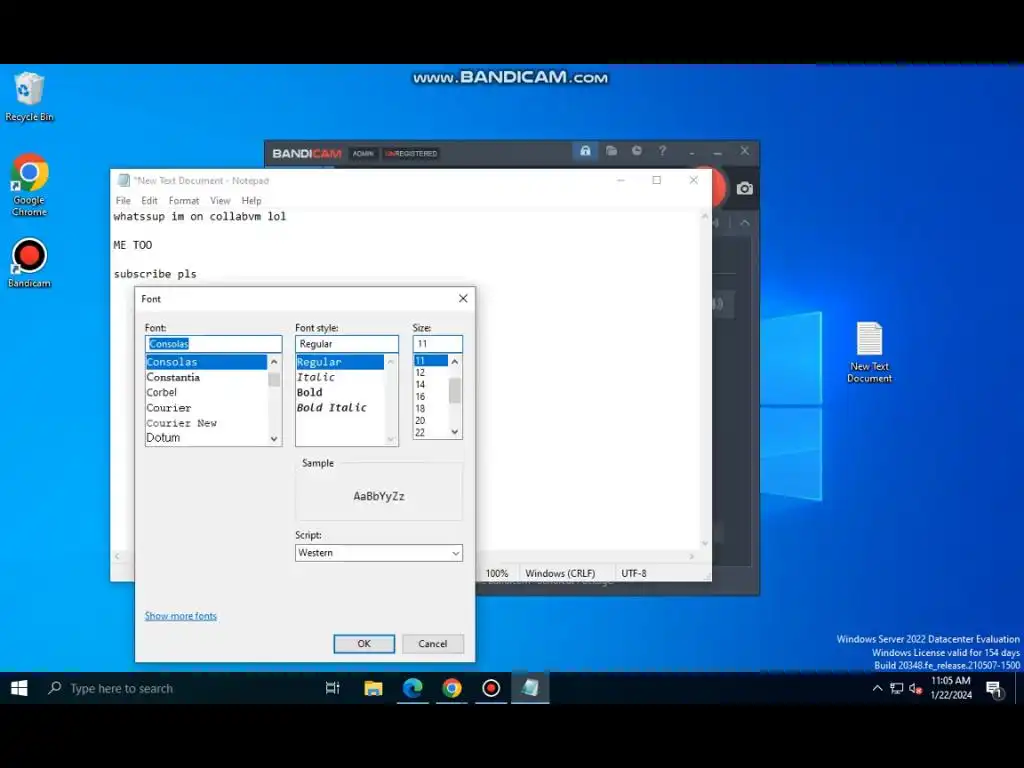The image size is (1024, 768).
Task: Choose Italic font style
Action: (x=340, y=377)
